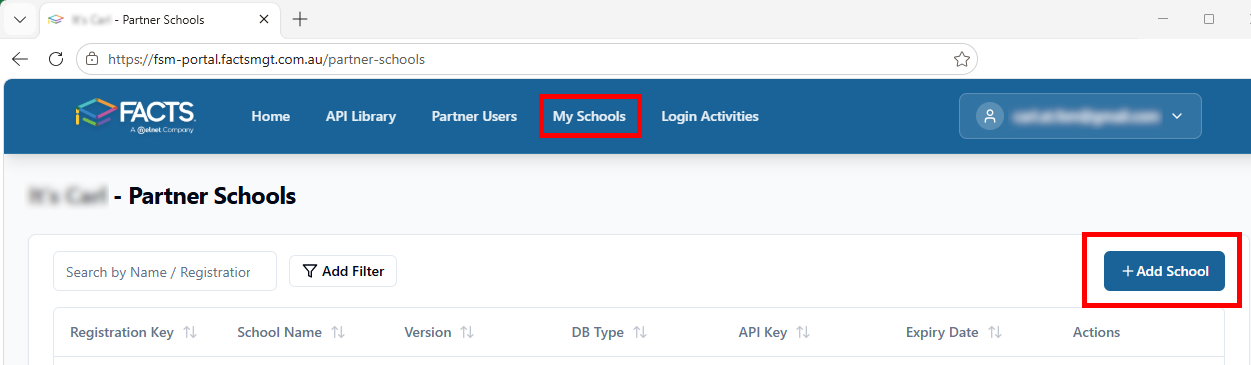Screen dimensions: 1251x365
Task: Sort by Registration Key column arrows
Action: 190,332
